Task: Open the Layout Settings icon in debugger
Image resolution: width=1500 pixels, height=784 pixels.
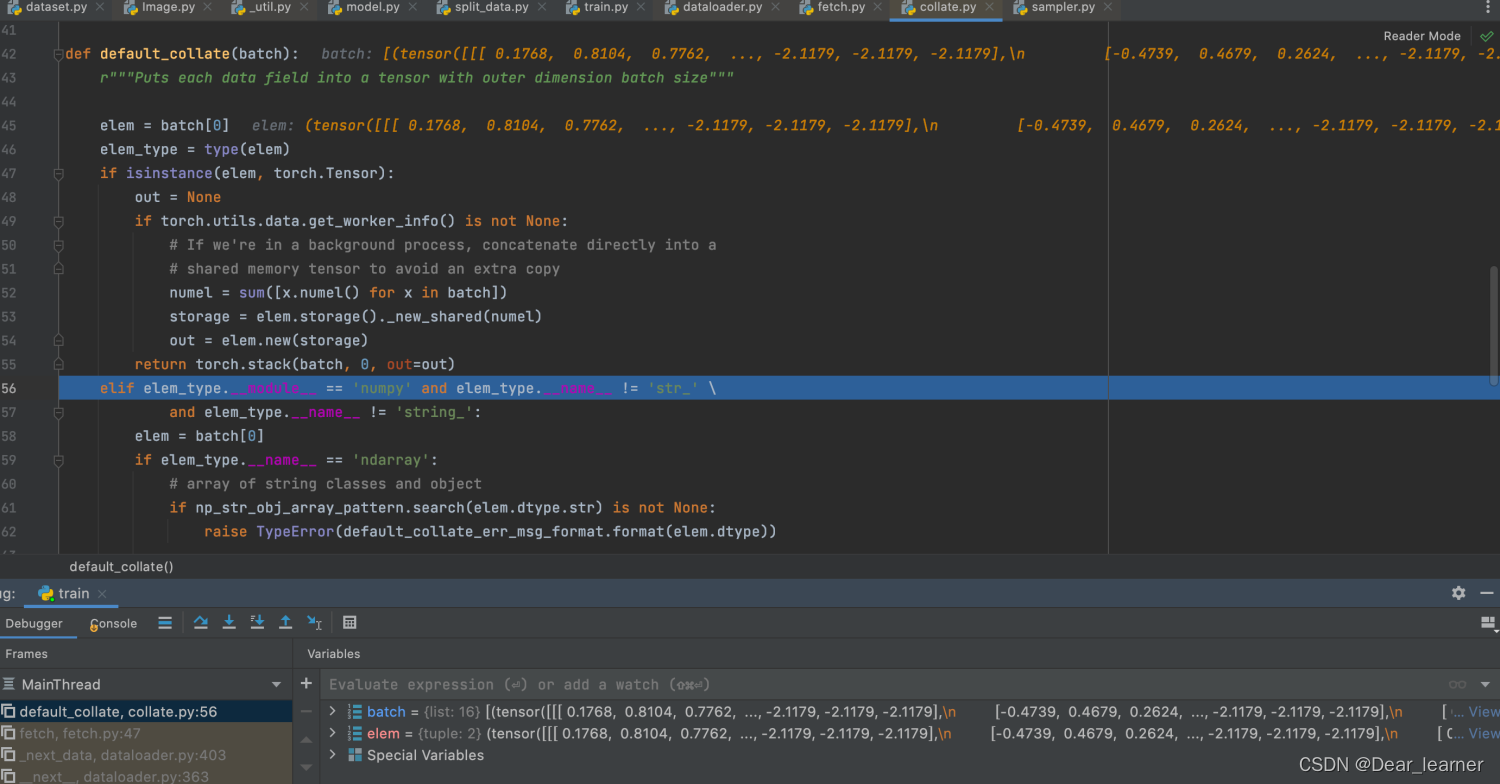Action: tap(1488, 622)
